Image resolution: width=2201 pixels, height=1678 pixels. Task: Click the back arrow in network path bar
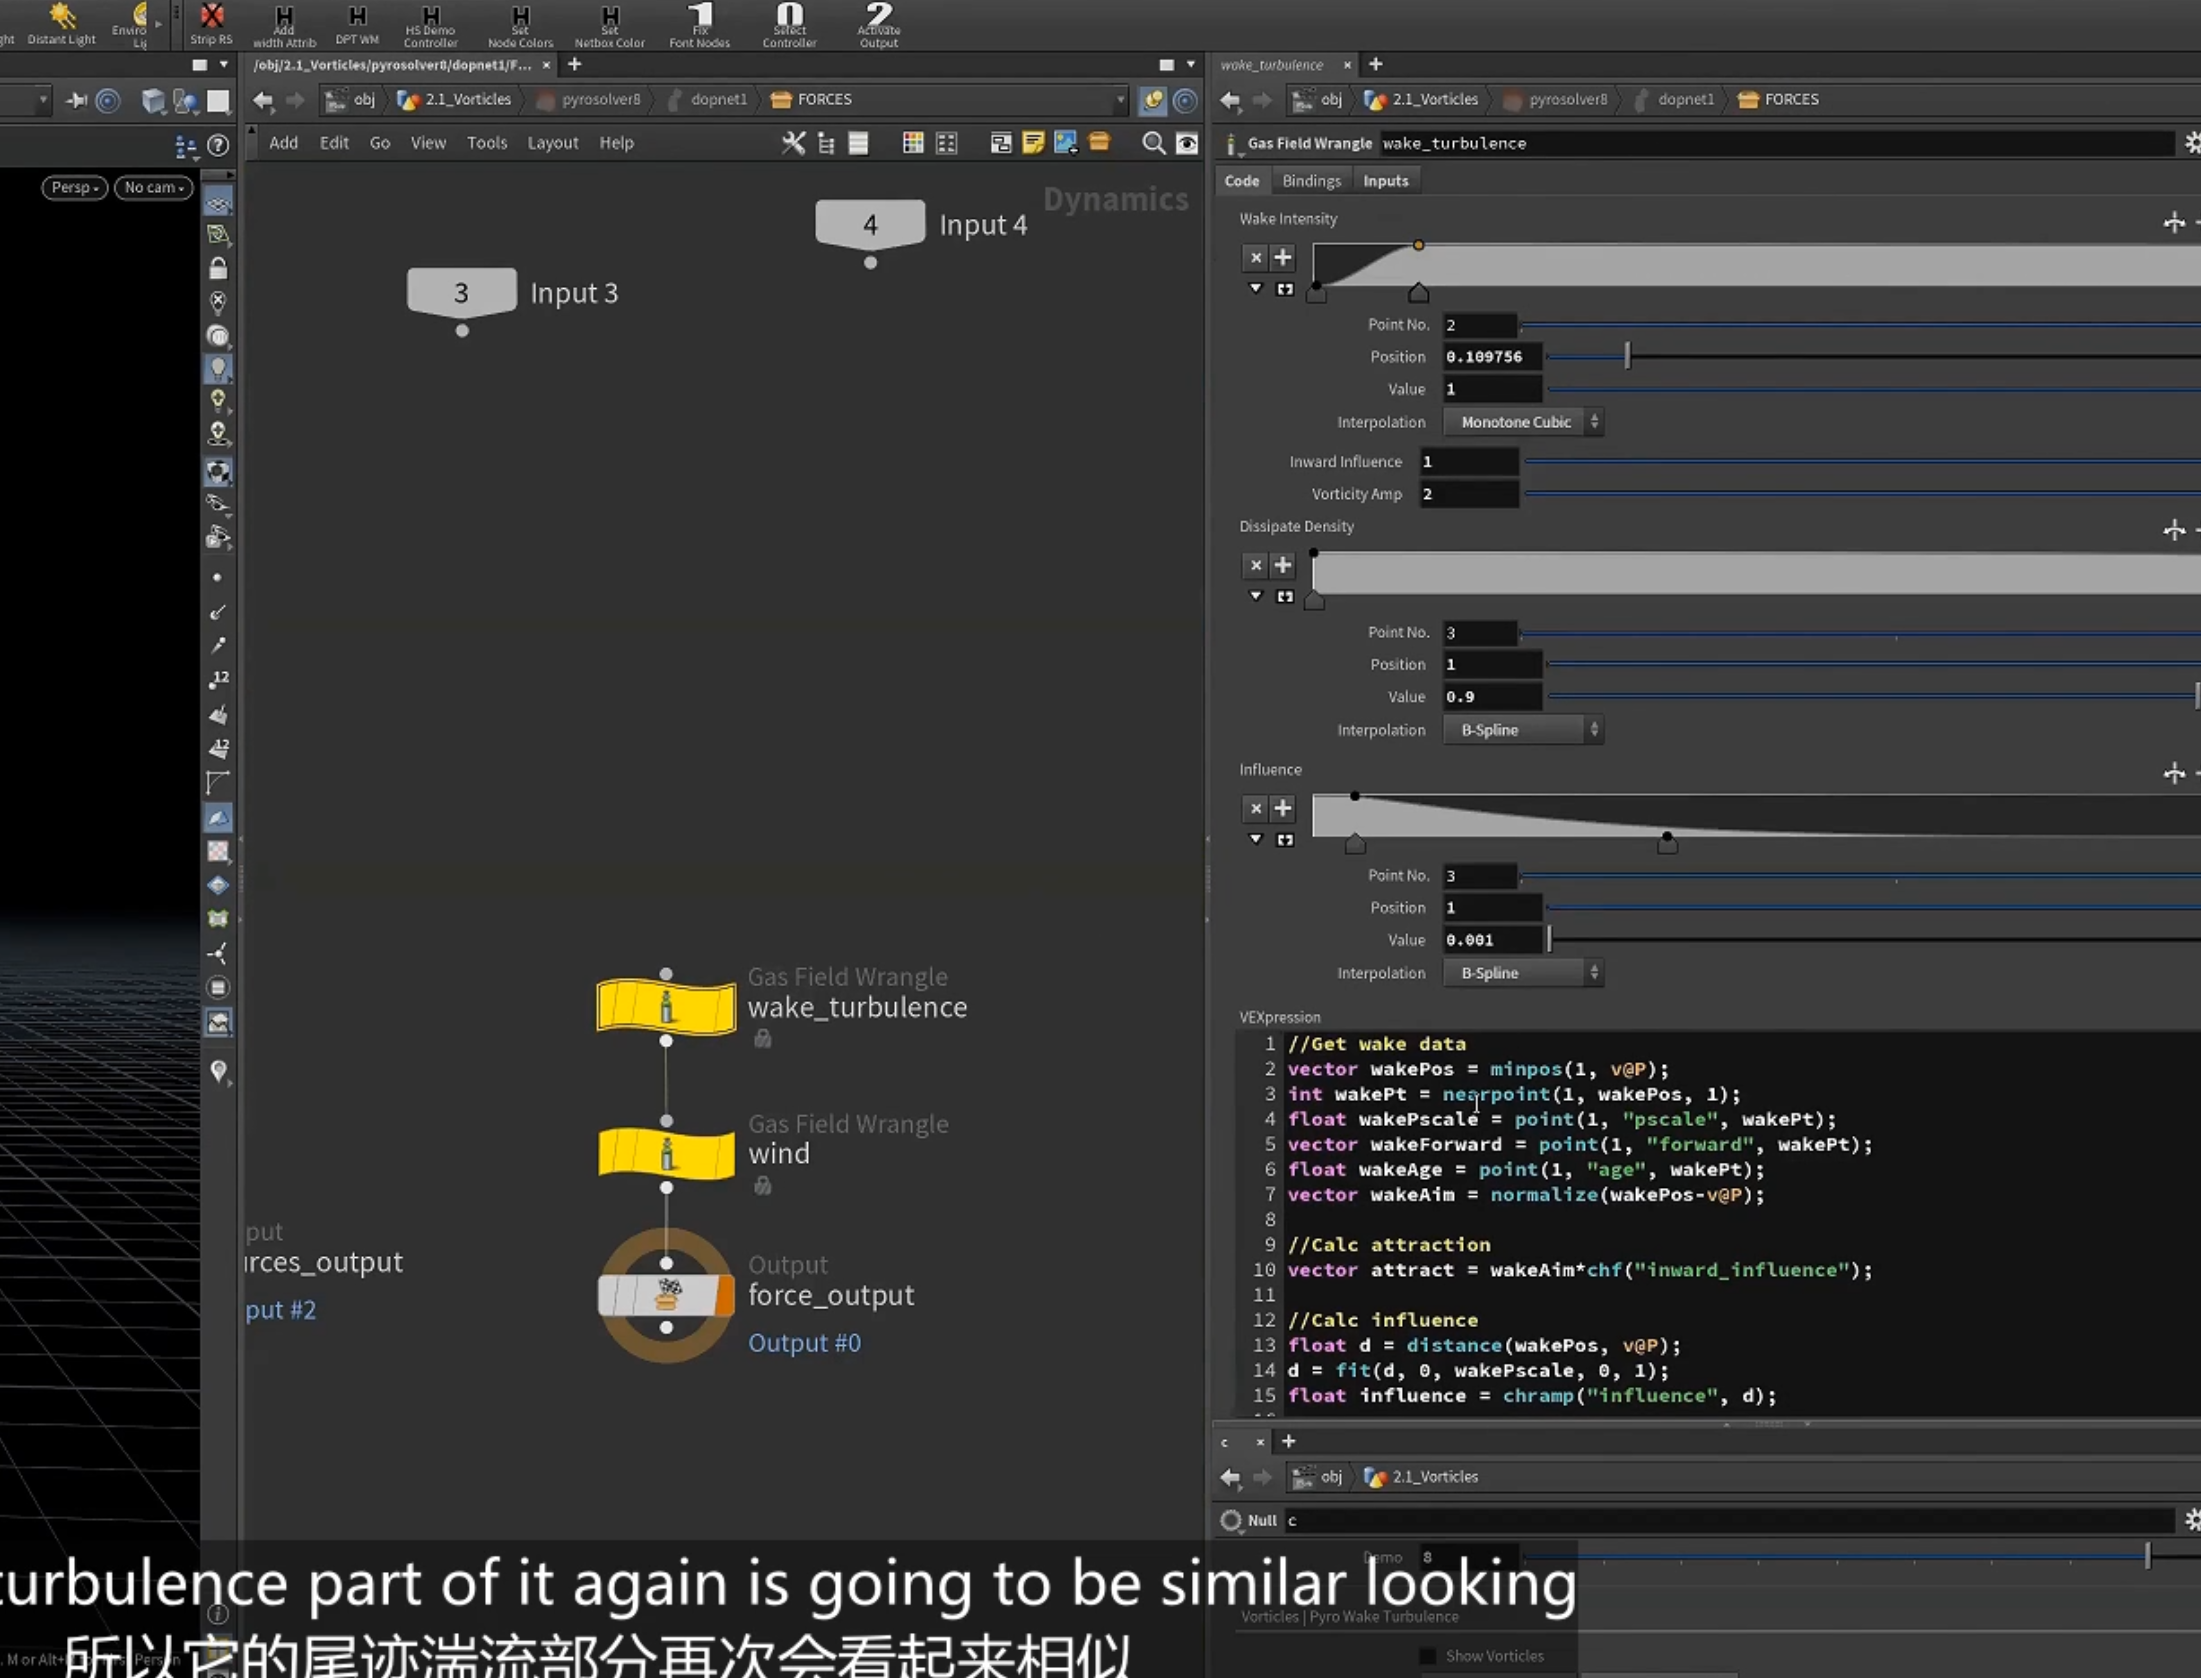pos(263,100)
